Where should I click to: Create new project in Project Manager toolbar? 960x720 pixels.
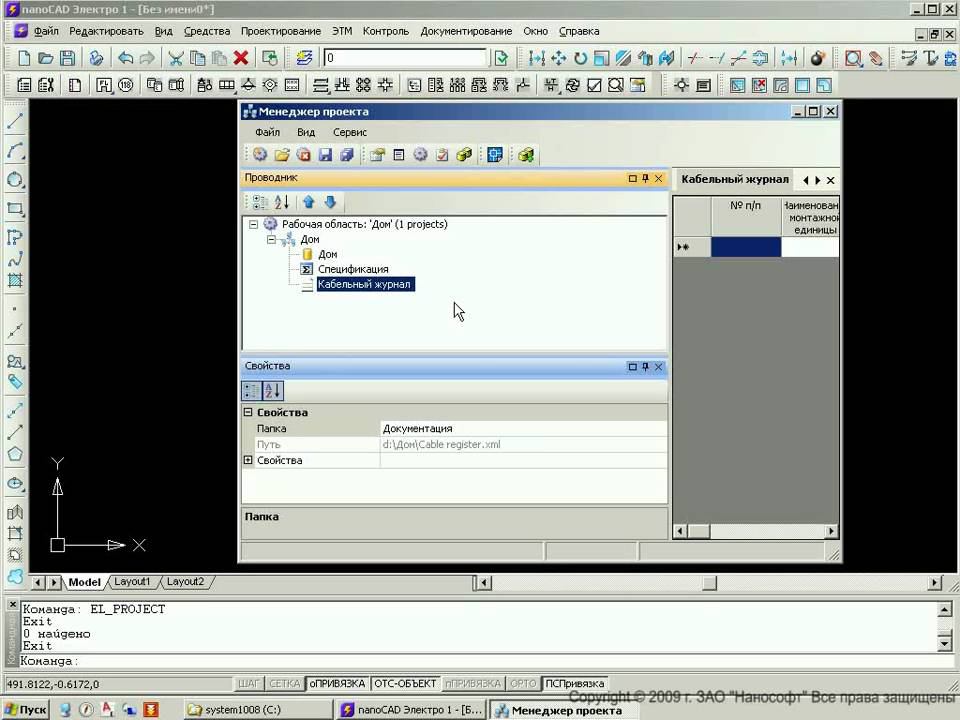pos(260,155)
